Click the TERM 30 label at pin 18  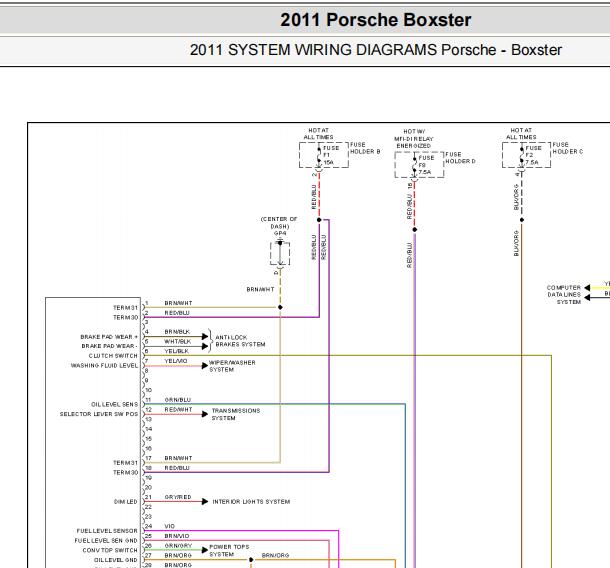pyautogui.click(x=125, y=473)
